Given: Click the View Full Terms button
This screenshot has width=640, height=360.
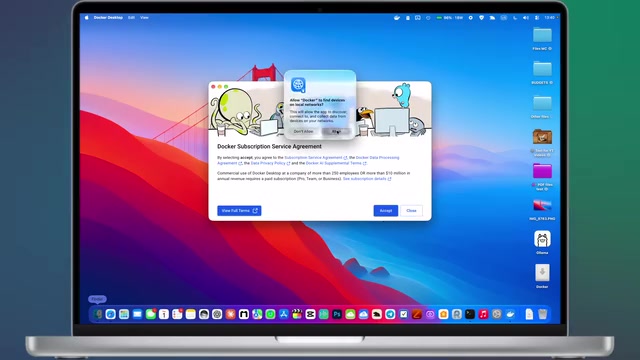Looking at the screenshot, I should (x=239, y=211).
